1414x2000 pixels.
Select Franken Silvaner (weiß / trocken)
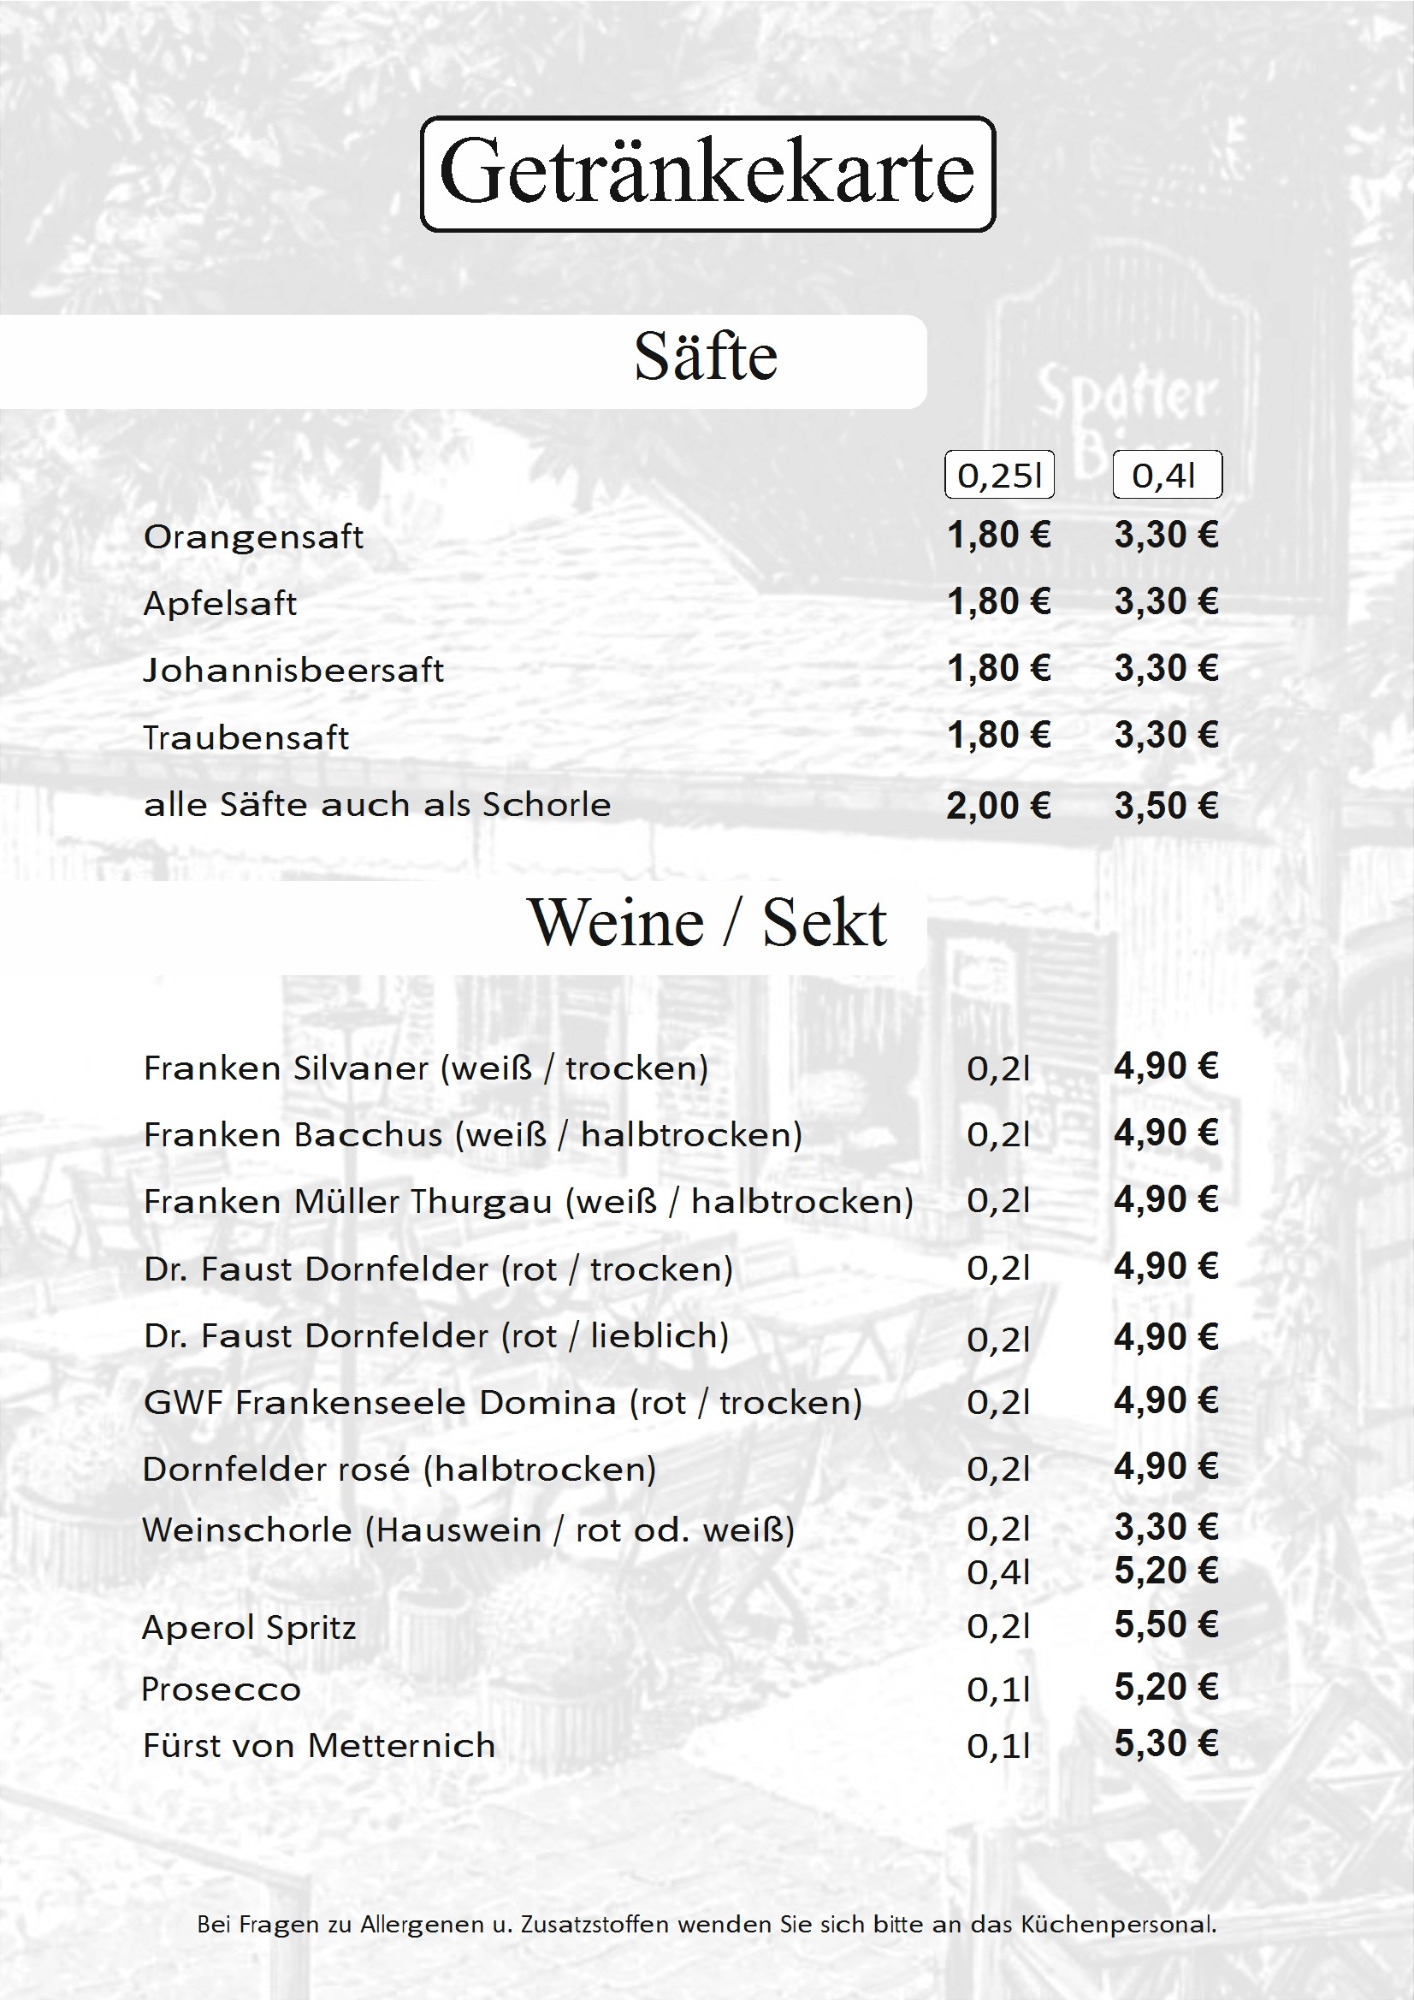point(426,1068)
